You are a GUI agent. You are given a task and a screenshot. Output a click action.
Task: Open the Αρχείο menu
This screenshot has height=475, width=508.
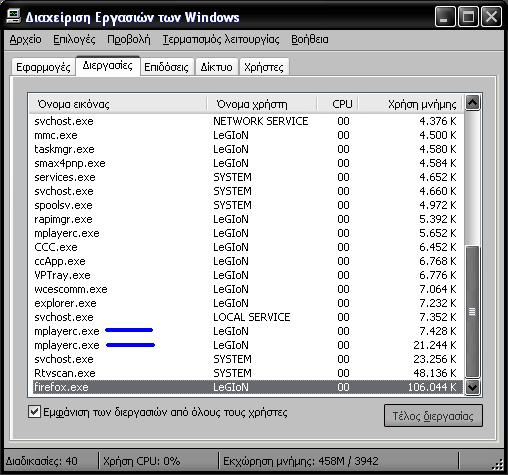(x=25, y=39)
